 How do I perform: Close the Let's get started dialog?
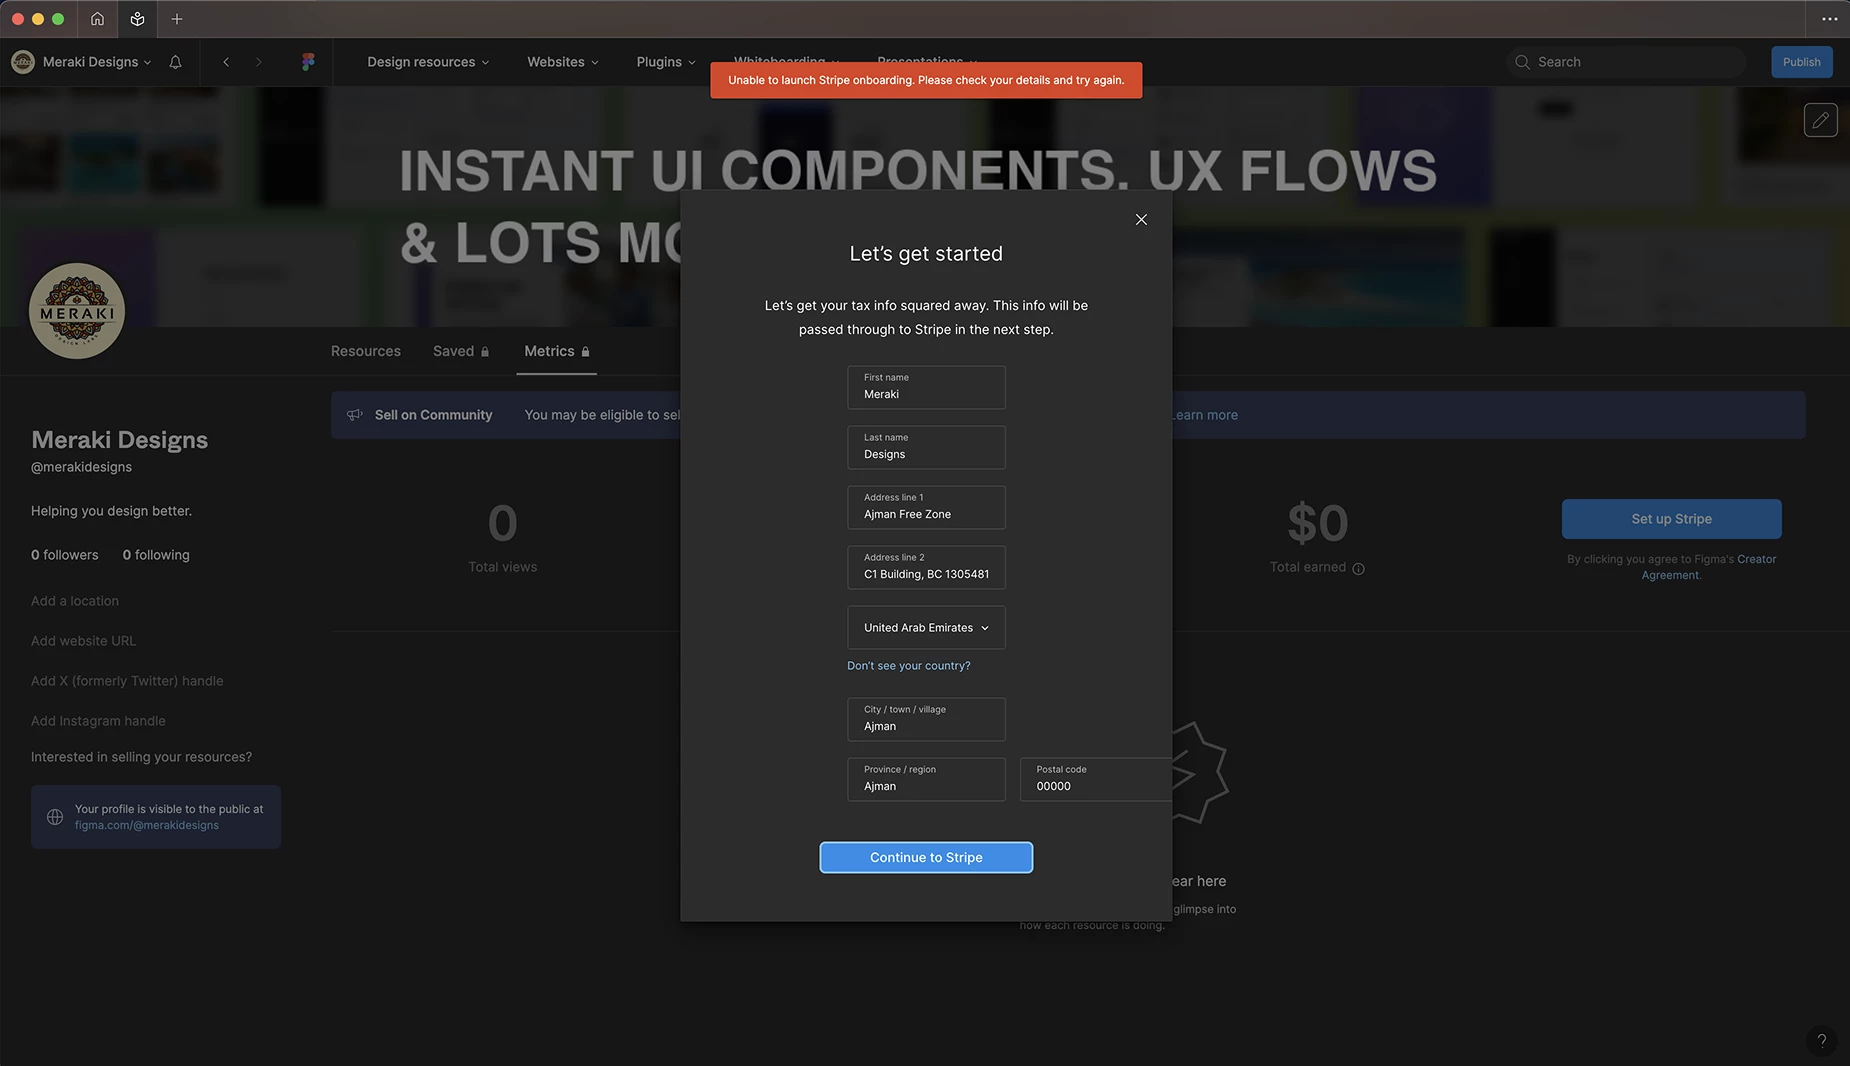(1141, 219)
